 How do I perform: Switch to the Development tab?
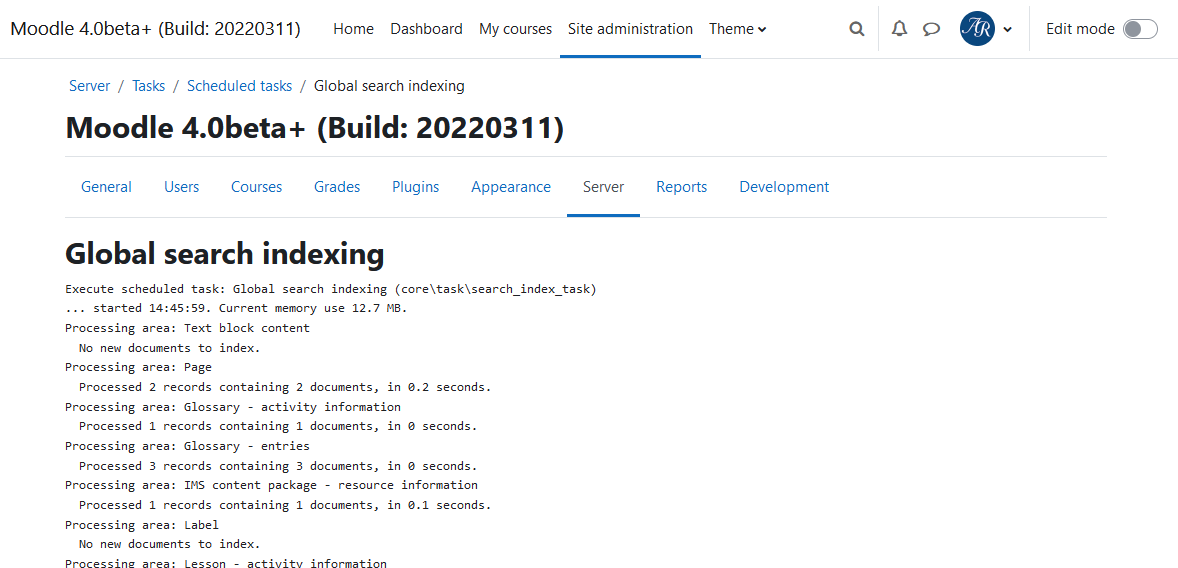784,187
